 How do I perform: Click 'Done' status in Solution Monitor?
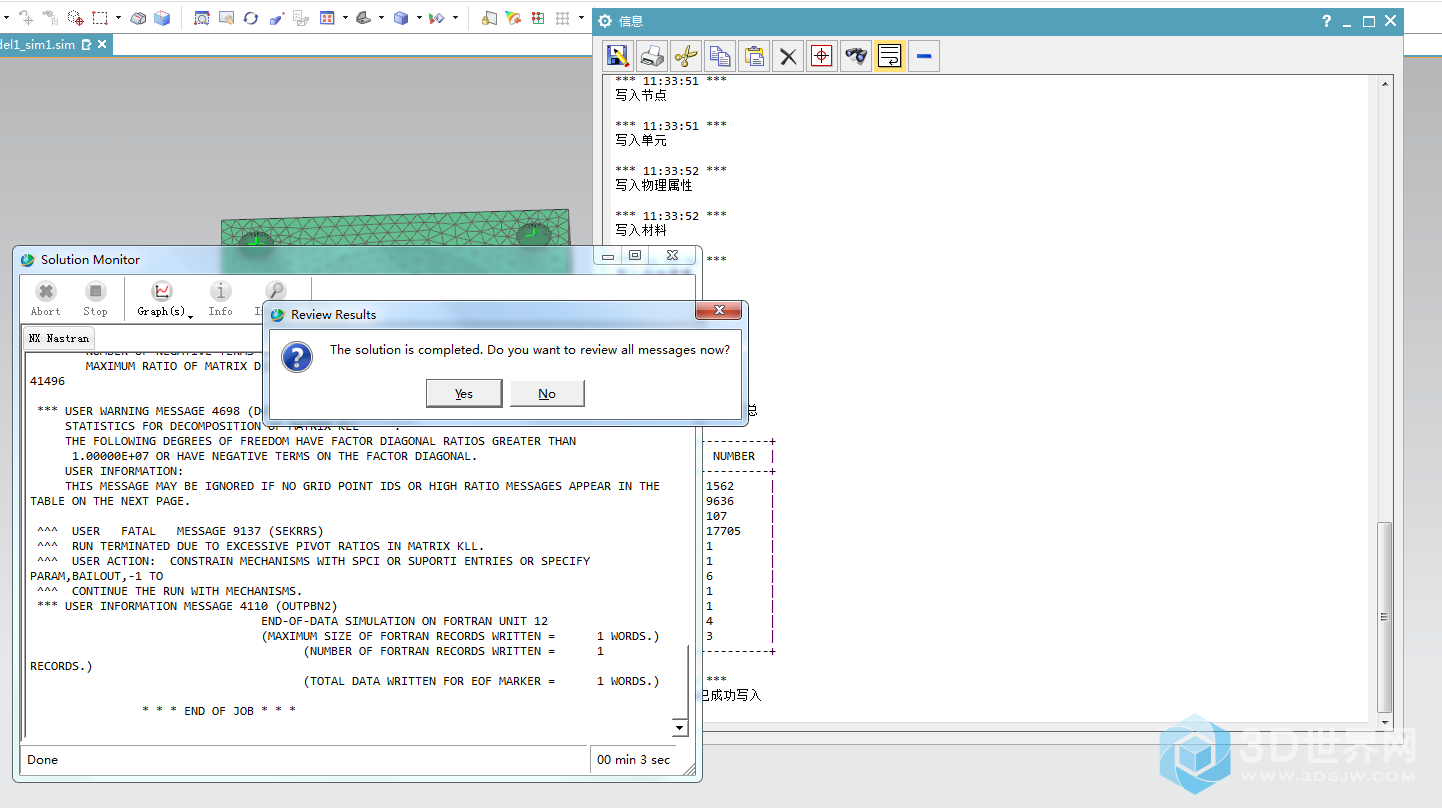coord(43,760)
